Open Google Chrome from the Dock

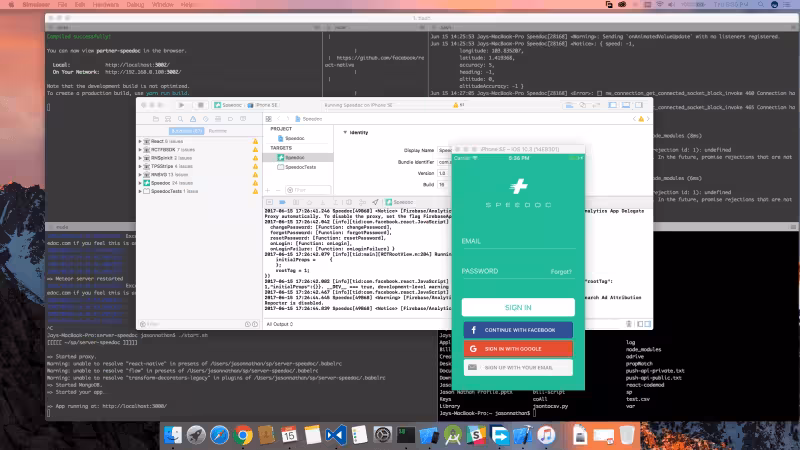[x=243, y=436]
